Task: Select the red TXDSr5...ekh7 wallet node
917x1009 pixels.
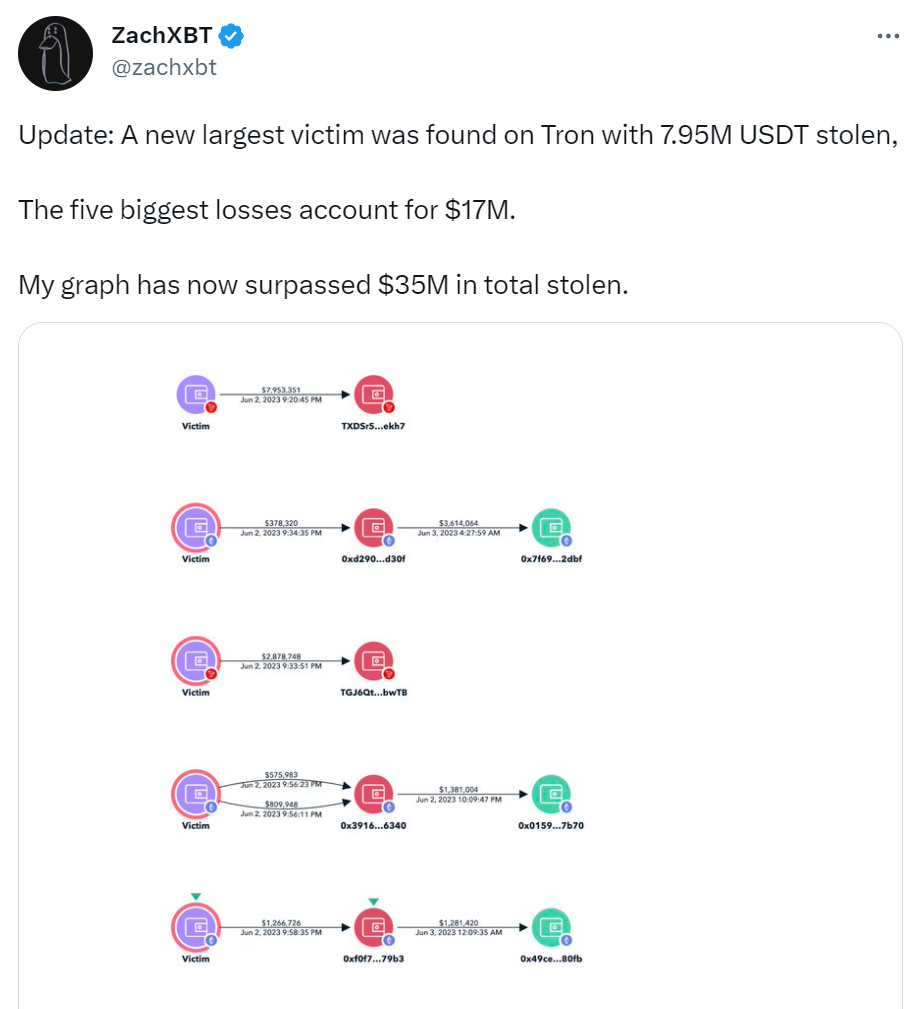Action: tap(374, 394)
